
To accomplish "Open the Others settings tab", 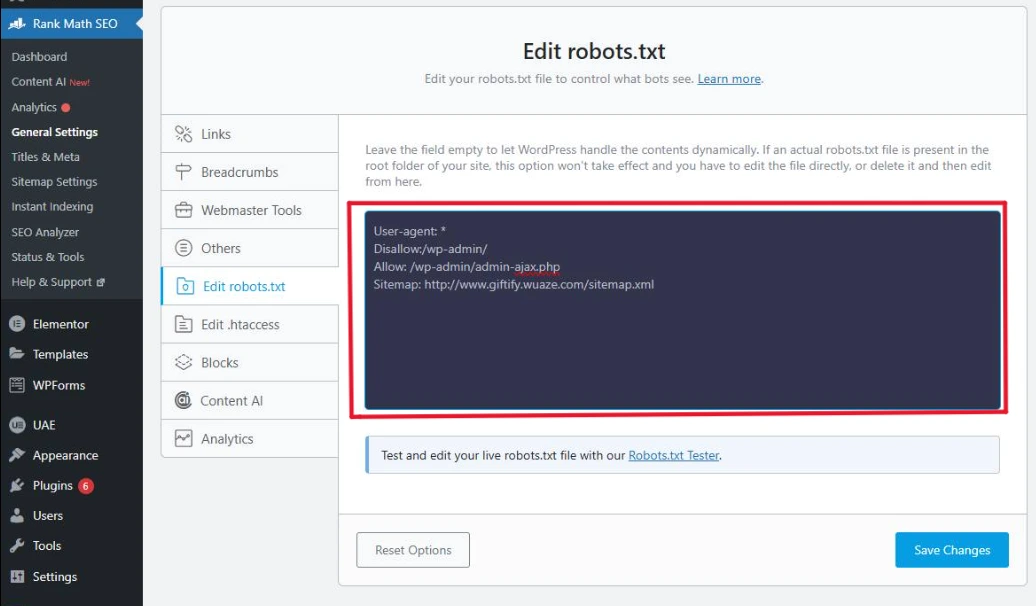I will point(220,248).
